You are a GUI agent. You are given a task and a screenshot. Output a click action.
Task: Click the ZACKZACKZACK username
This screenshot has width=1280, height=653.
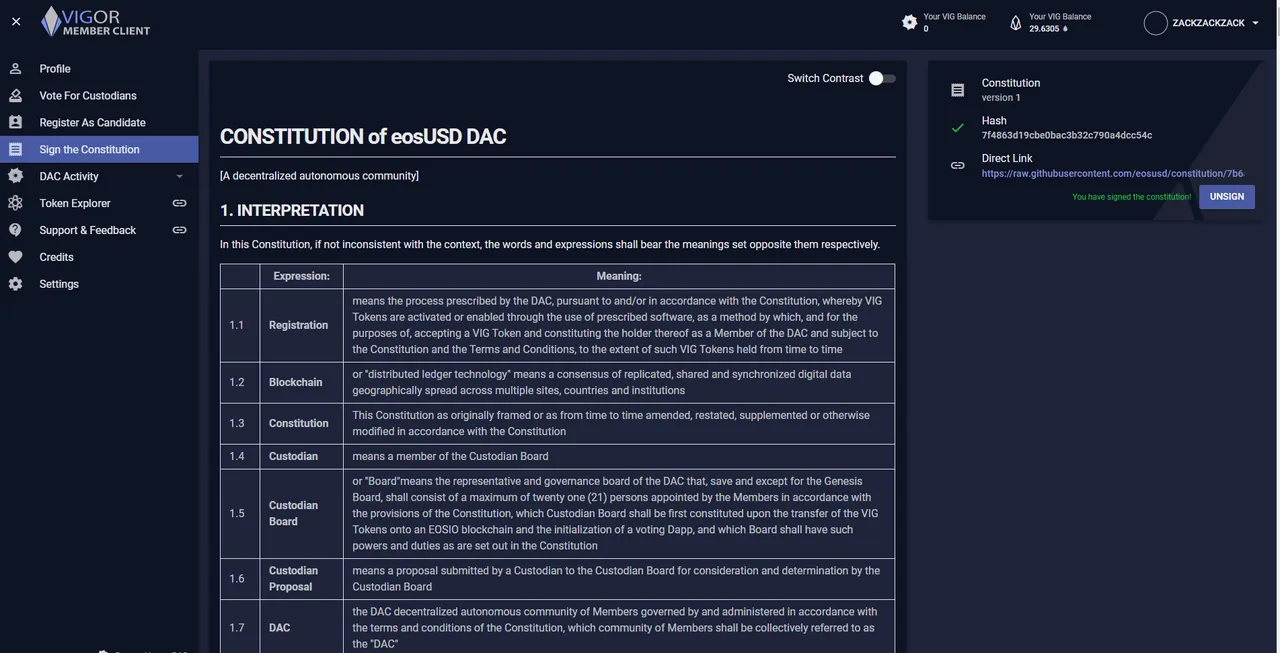tap(1209, 23)
